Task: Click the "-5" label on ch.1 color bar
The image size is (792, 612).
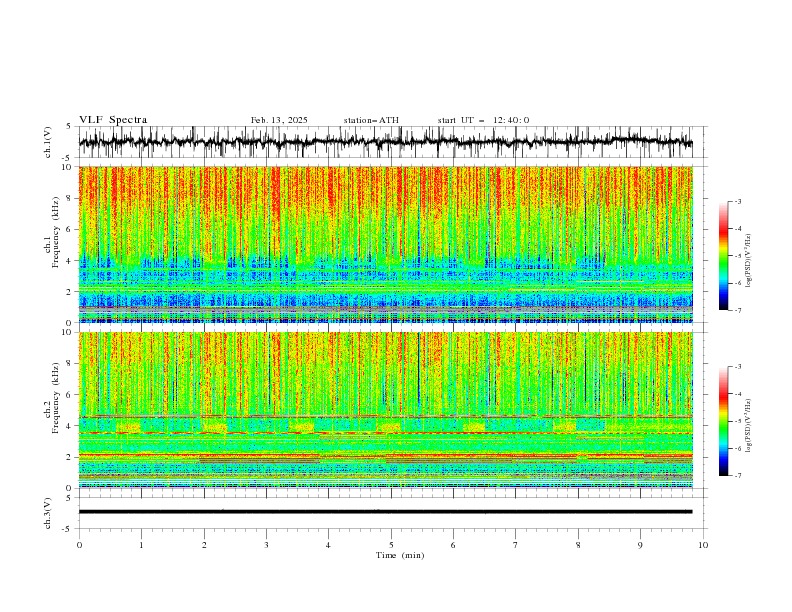Action: pos(738,256)
